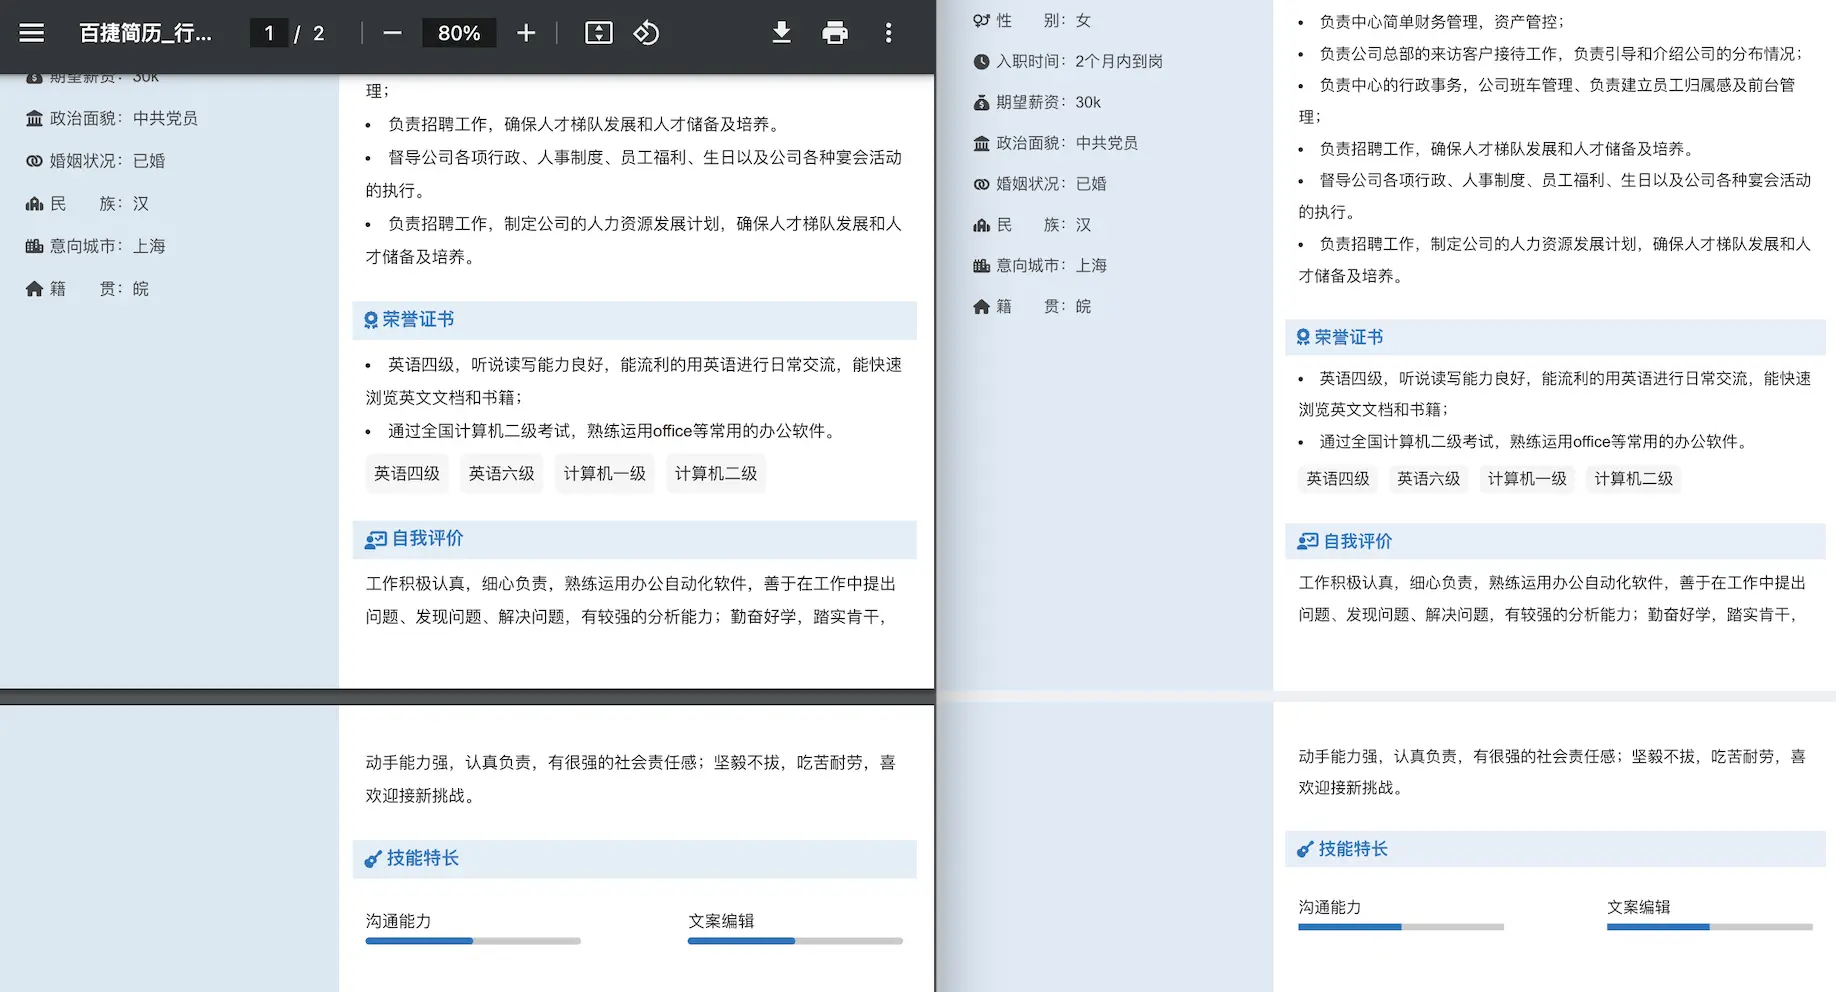
Task: Click the 意向城市 city icon in the PDF
Action: coord(34,246)
